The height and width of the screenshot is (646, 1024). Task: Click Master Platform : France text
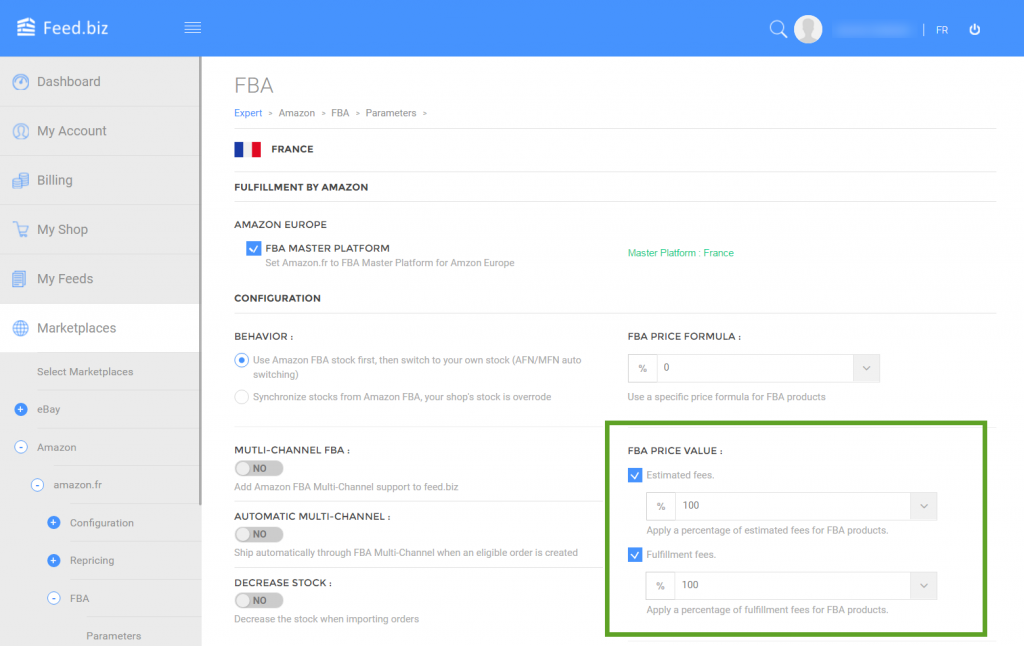[680, 253]
